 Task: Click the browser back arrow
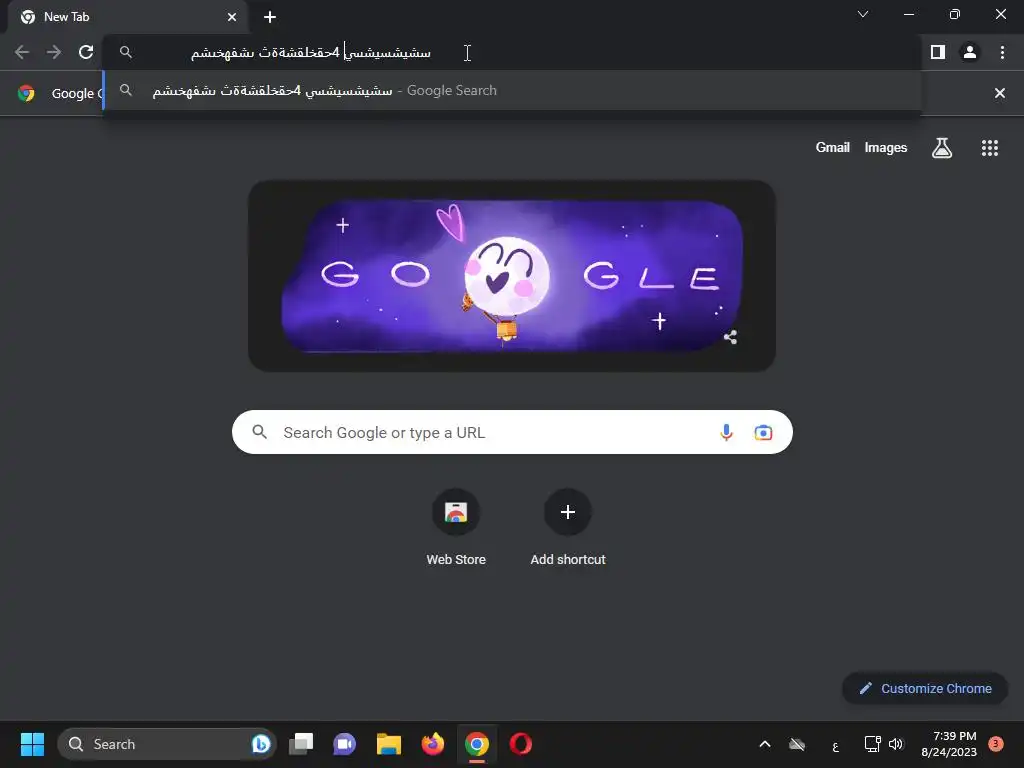[x=22, y=52]
